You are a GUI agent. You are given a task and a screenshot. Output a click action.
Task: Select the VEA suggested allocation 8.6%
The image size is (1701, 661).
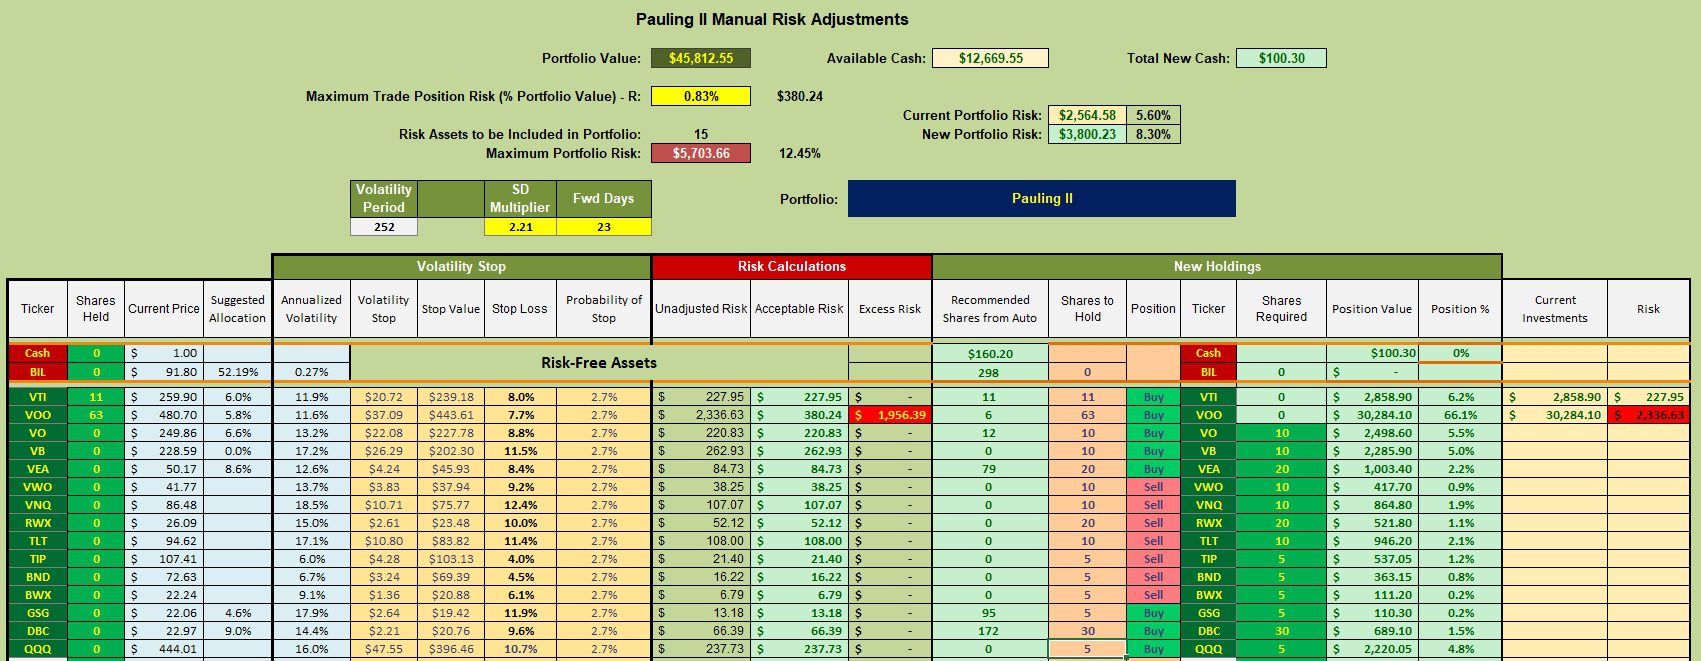click(x=238, y=469)
